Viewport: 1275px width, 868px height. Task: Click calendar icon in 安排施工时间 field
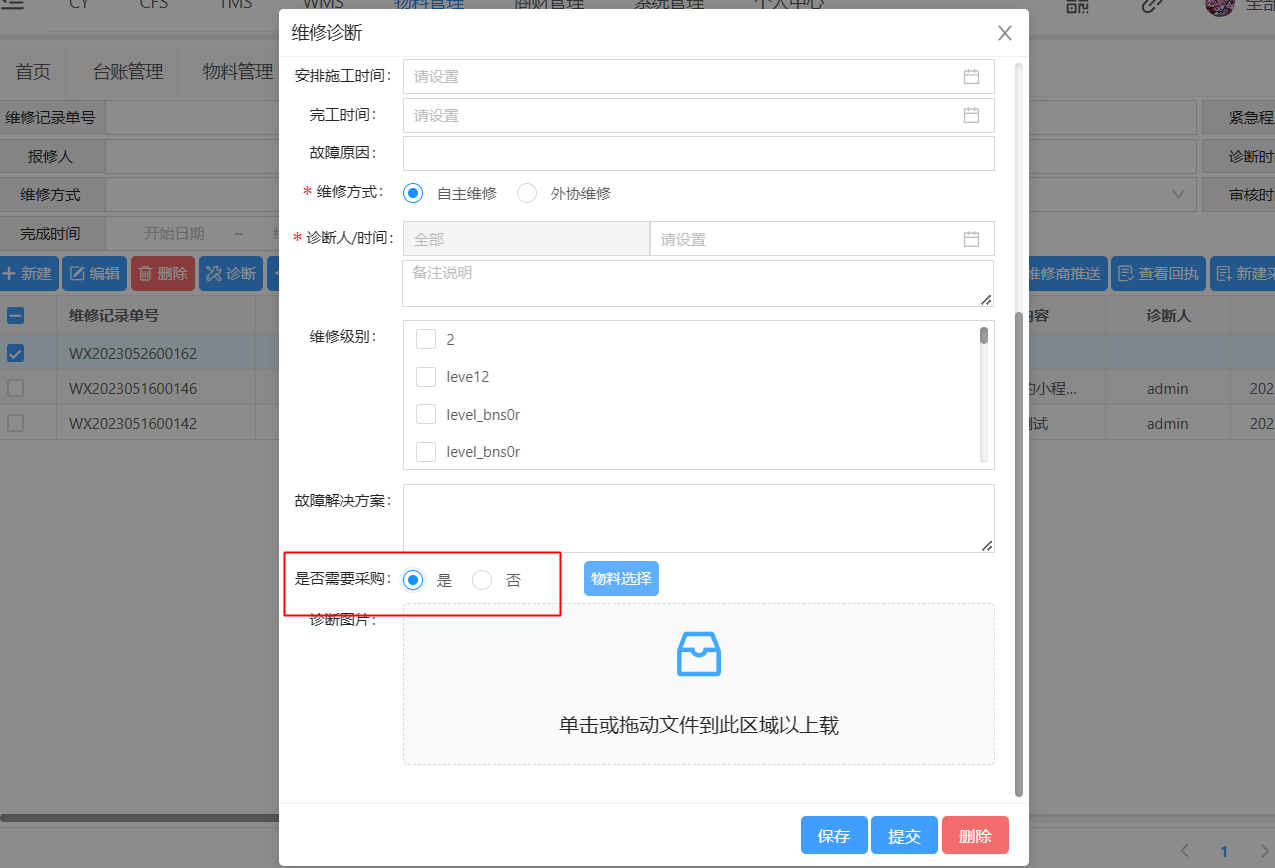(971, 76)
